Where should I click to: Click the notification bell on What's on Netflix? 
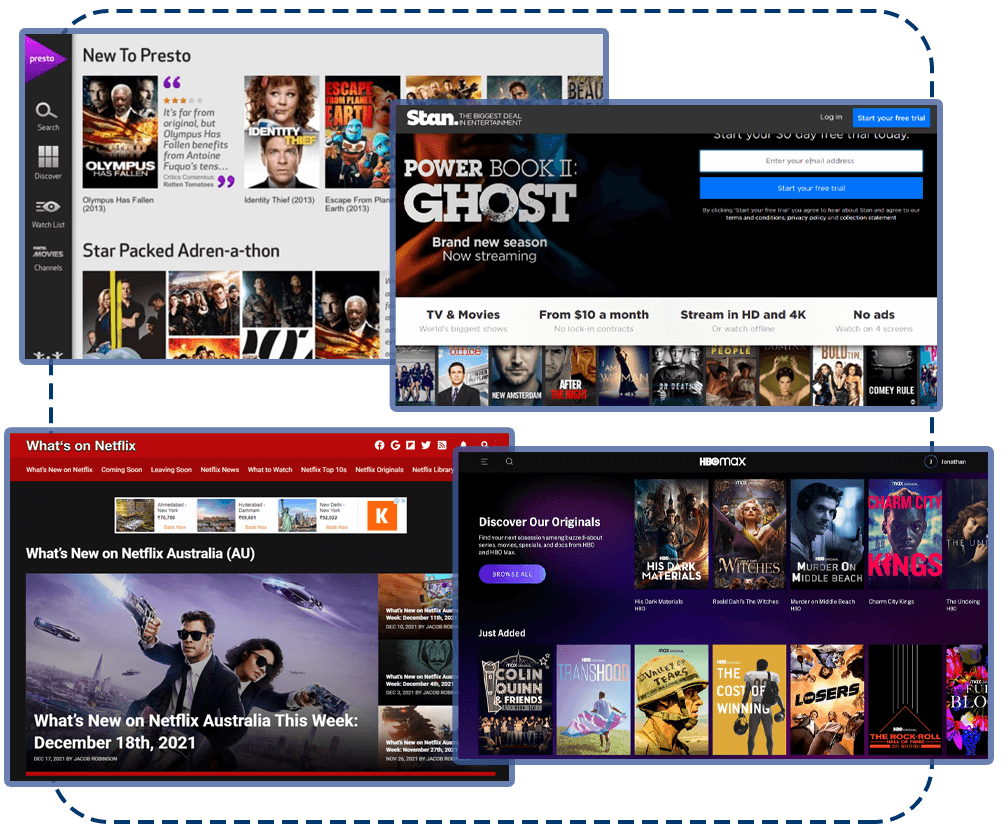[x=464, y=445]
